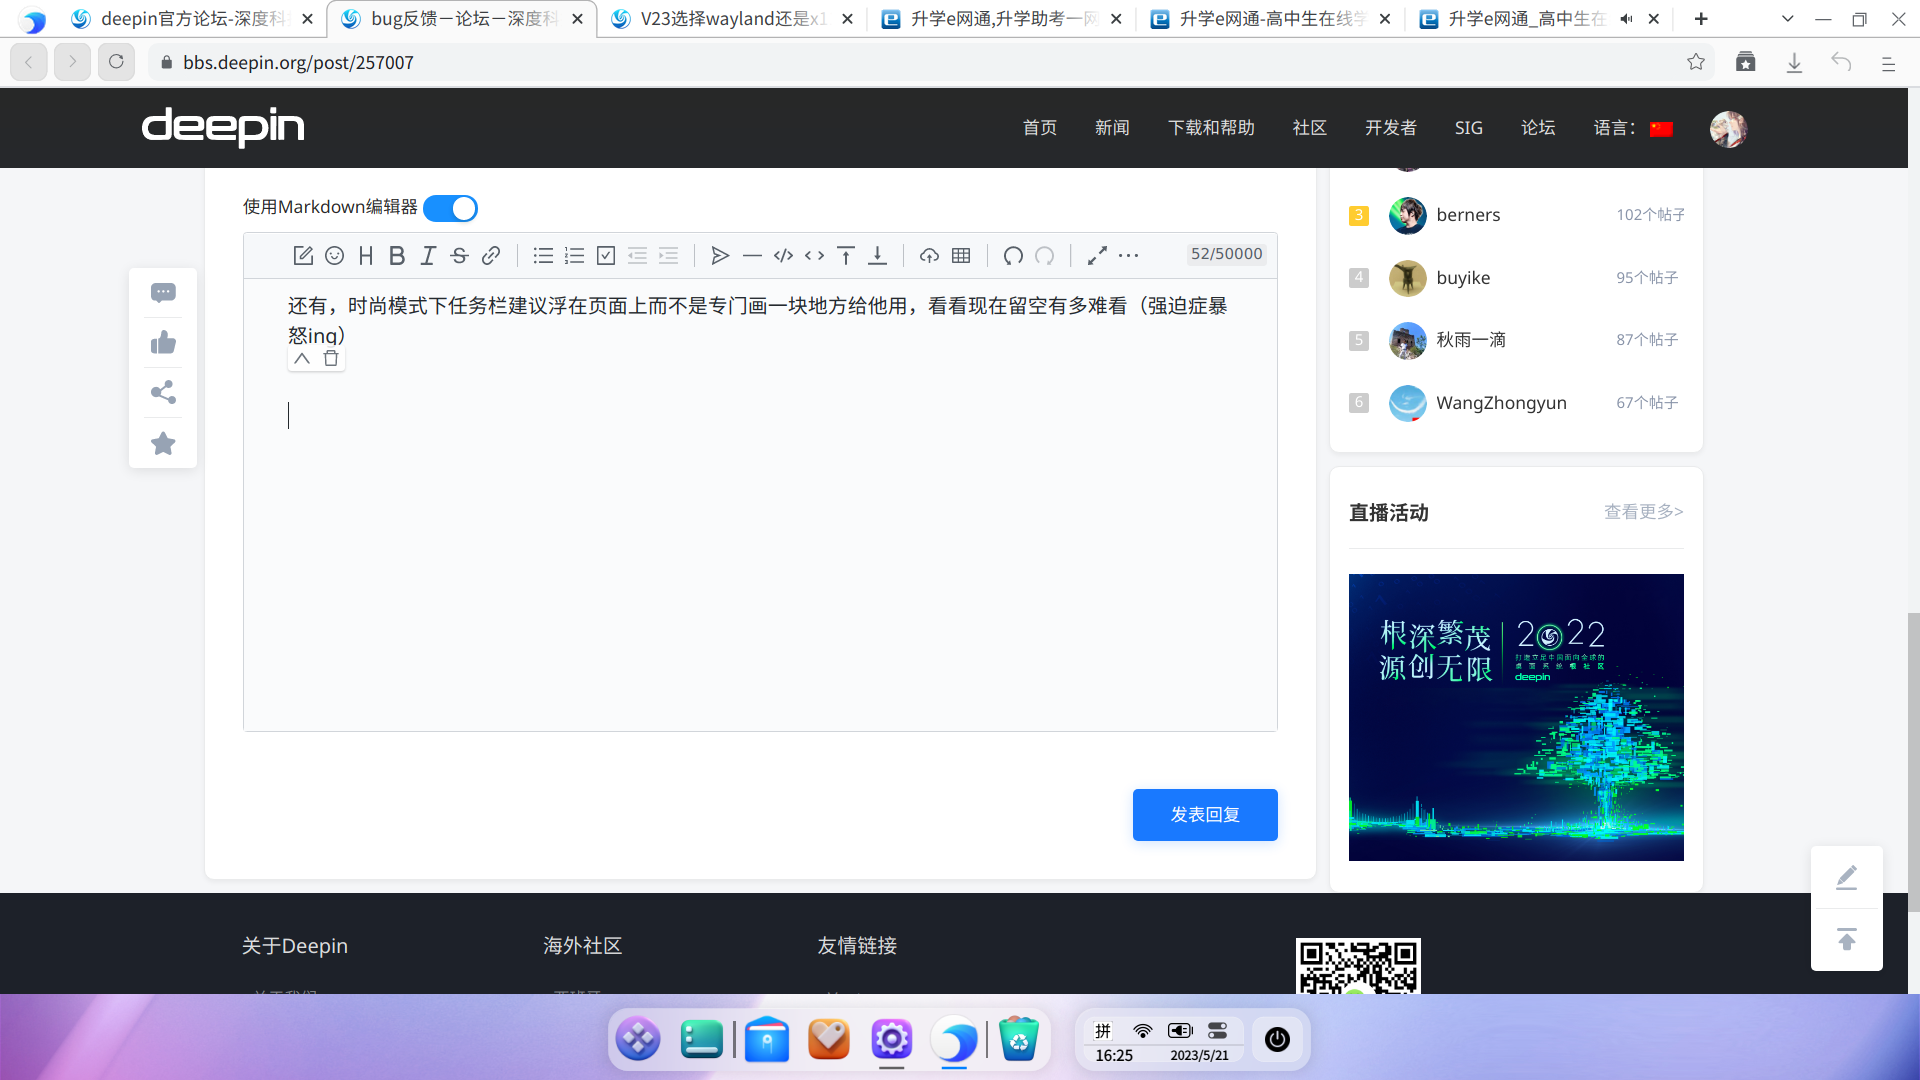Favorite the post with the star icon
The height and width of the screenshot is (1080, 1920).
point(163,443)
